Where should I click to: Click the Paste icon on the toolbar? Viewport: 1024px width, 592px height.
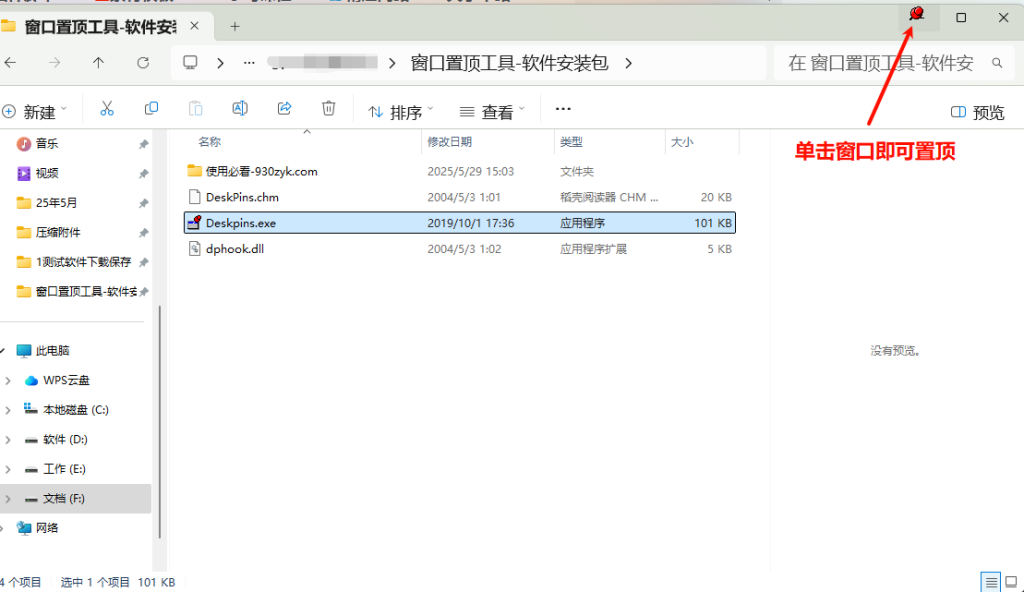[195, 108]
